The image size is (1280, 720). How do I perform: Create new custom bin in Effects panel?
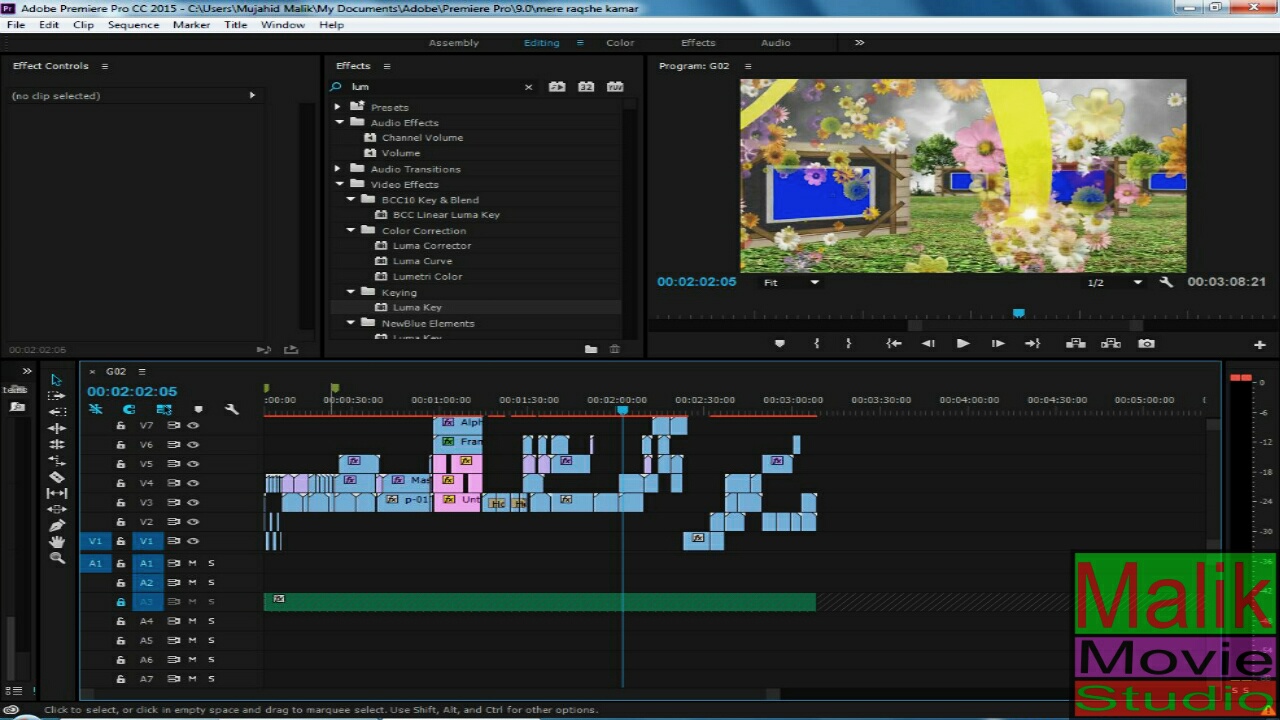coord(591,349)
